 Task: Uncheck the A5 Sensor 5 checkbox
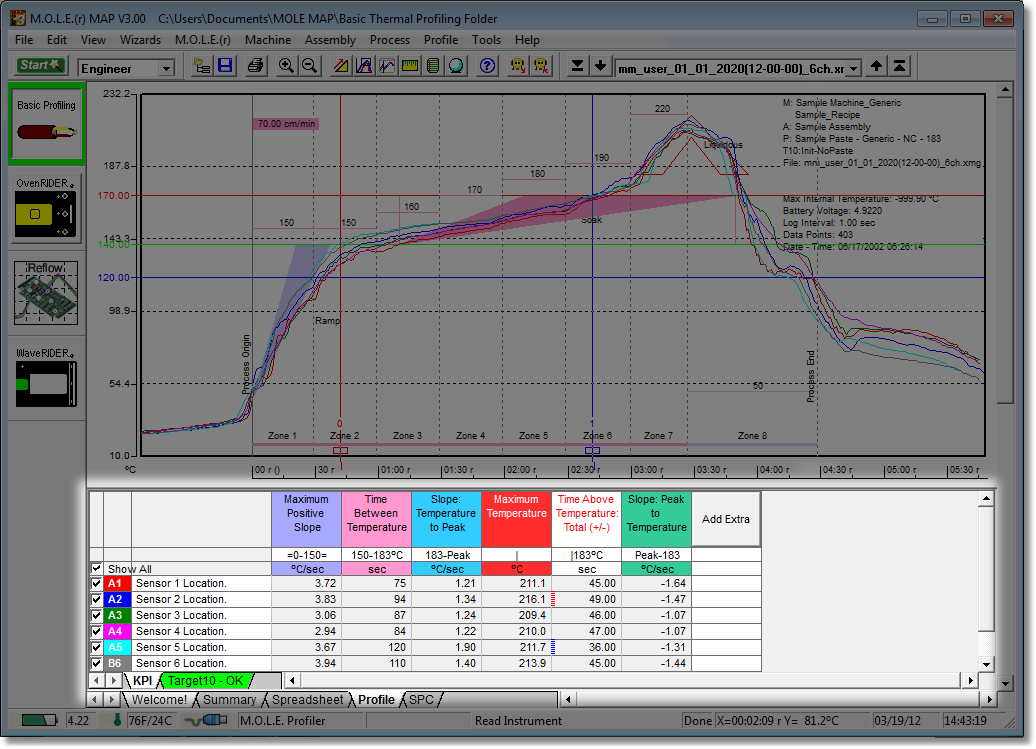coord(96,647)
